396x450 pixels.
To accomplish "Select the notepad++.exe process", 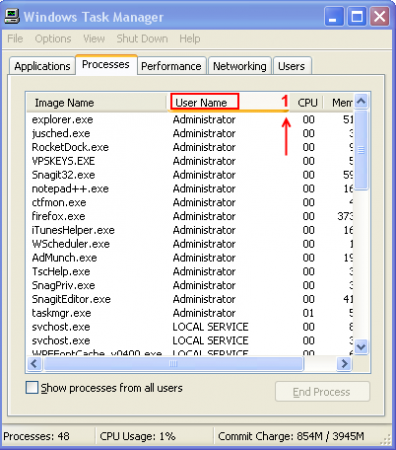I will 190,189.
